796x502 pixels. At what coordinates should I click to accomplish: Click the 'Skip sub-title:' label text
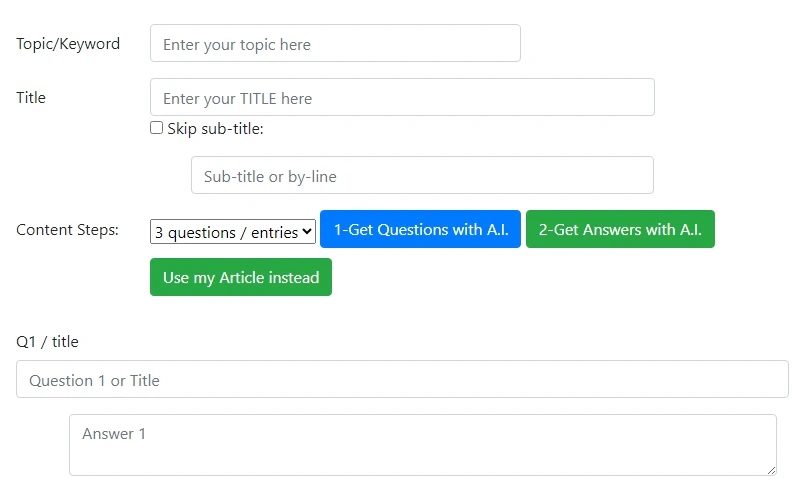tap(215, 129)
